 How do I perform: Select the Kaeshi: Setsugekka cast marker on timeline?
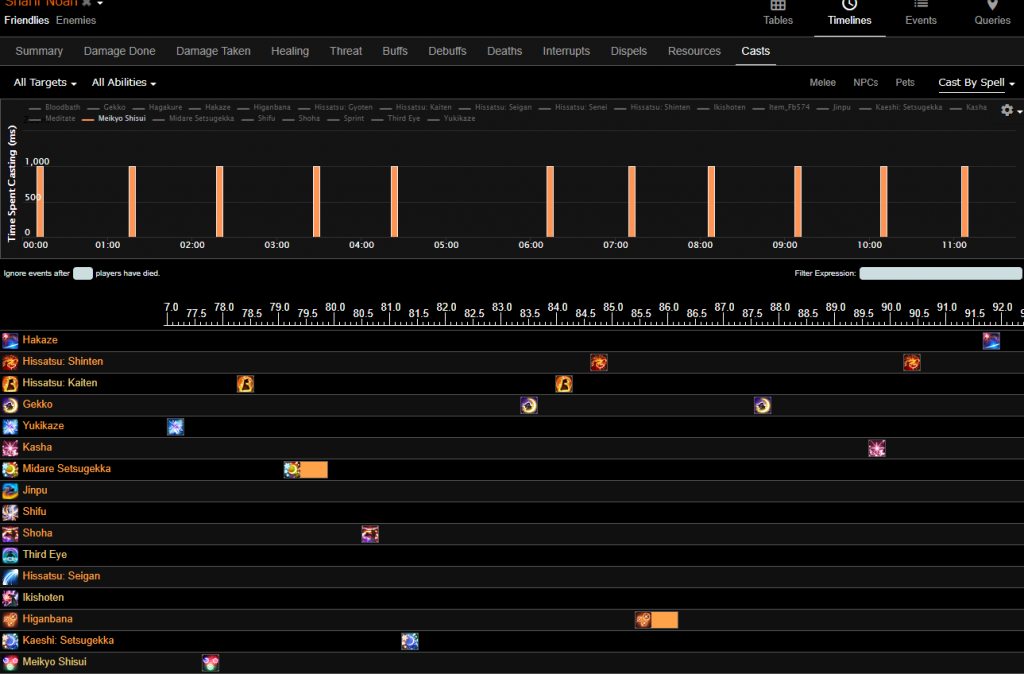coord(410,641)
